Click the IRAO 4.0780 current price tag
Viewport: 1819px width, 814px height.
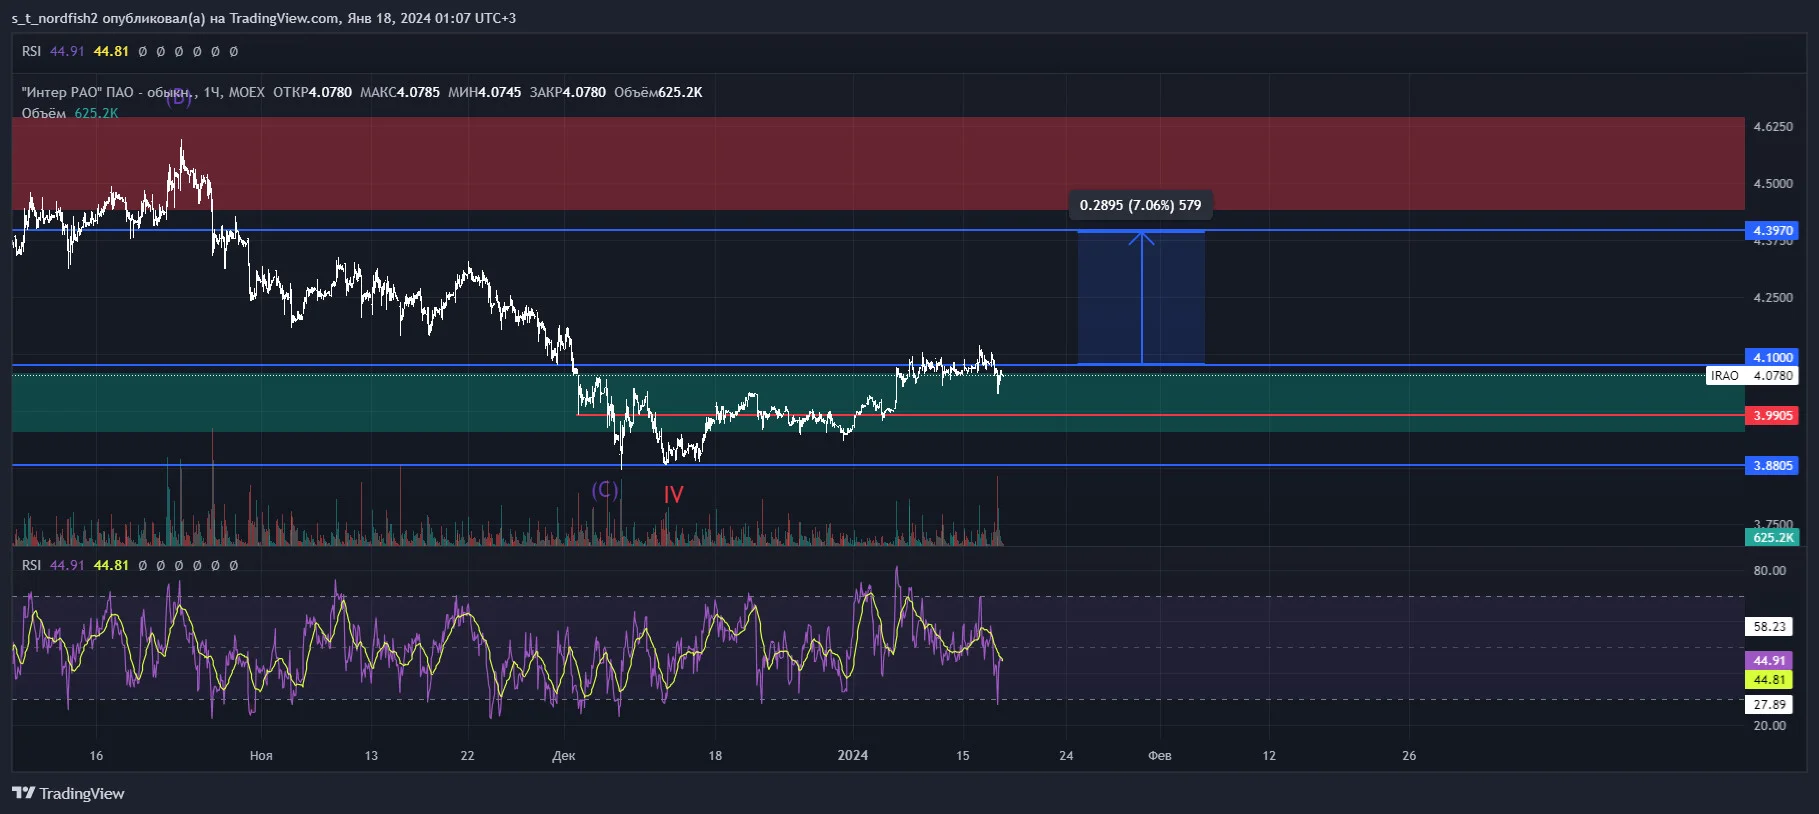1752,376
